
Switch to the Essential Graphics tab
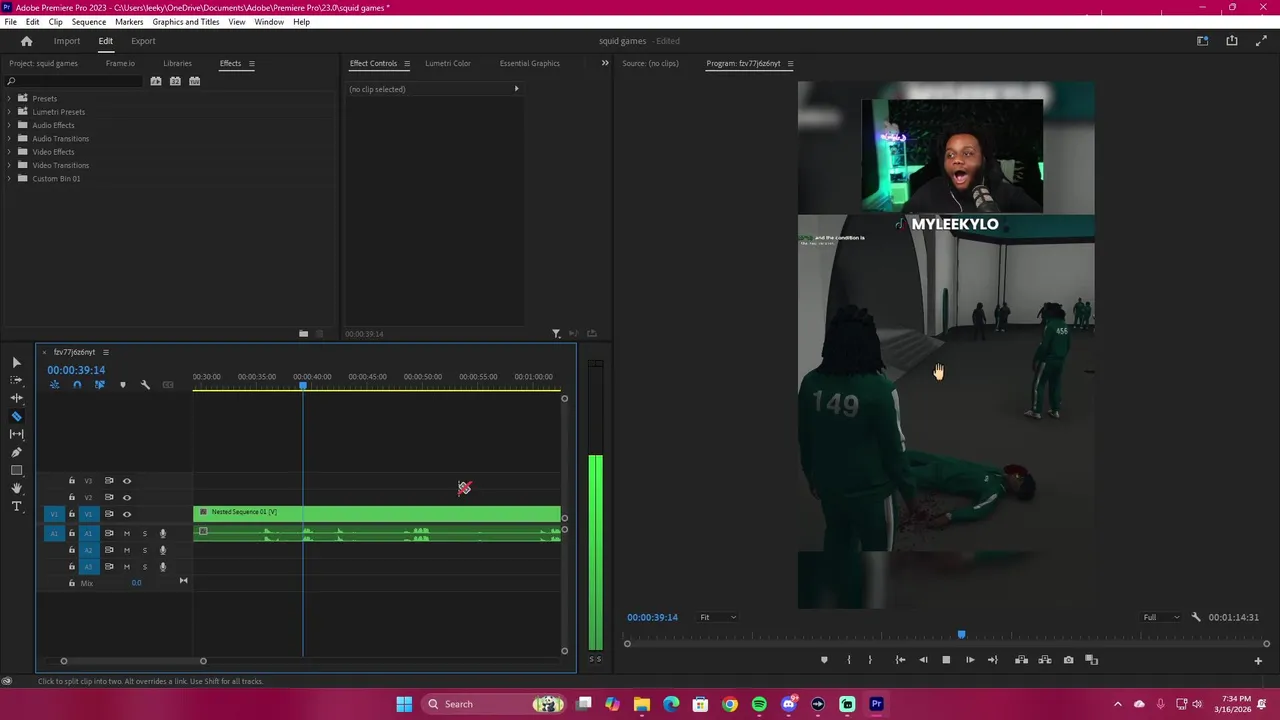tap(529, 63)
